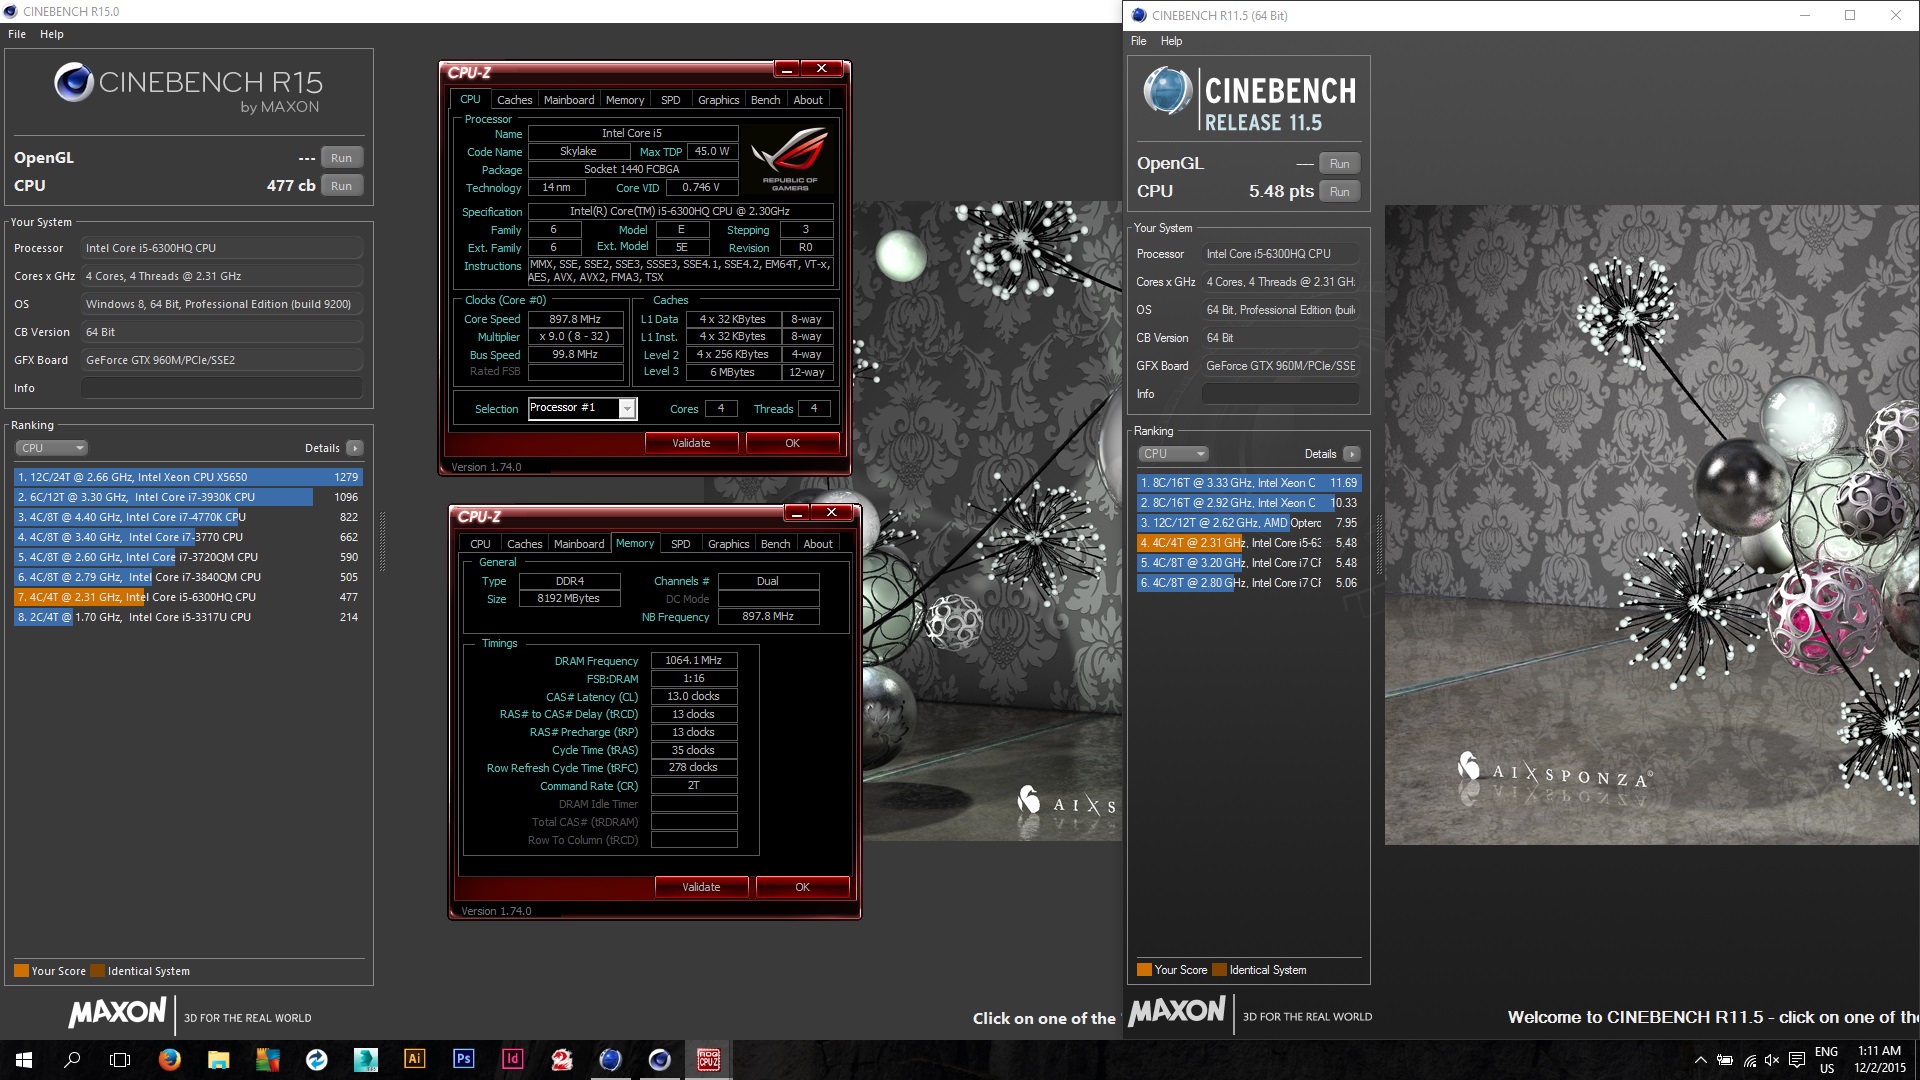This screenshot has width=1920, height=1080.
Task: Run the CPU test in Cinebench R15
Action: 342,186
